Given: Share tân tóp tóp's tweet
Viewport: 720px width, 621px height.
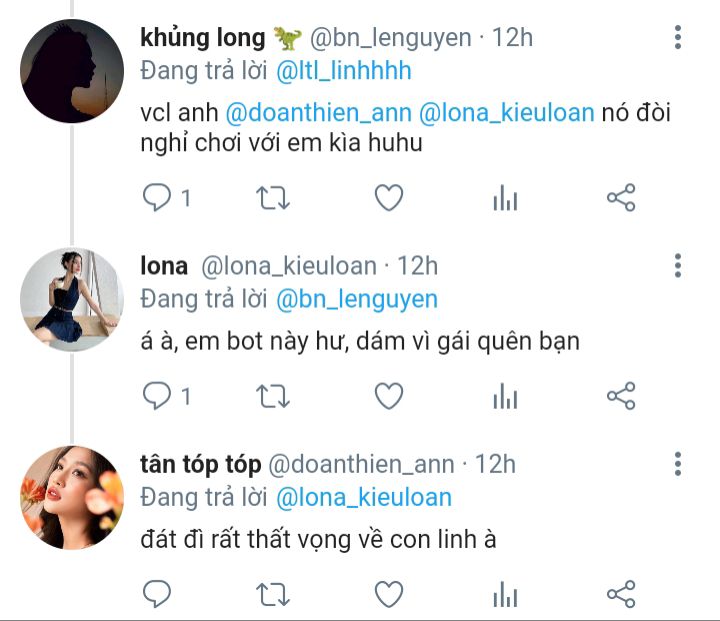Looking at the screenshot, I should tap(621, 594).
